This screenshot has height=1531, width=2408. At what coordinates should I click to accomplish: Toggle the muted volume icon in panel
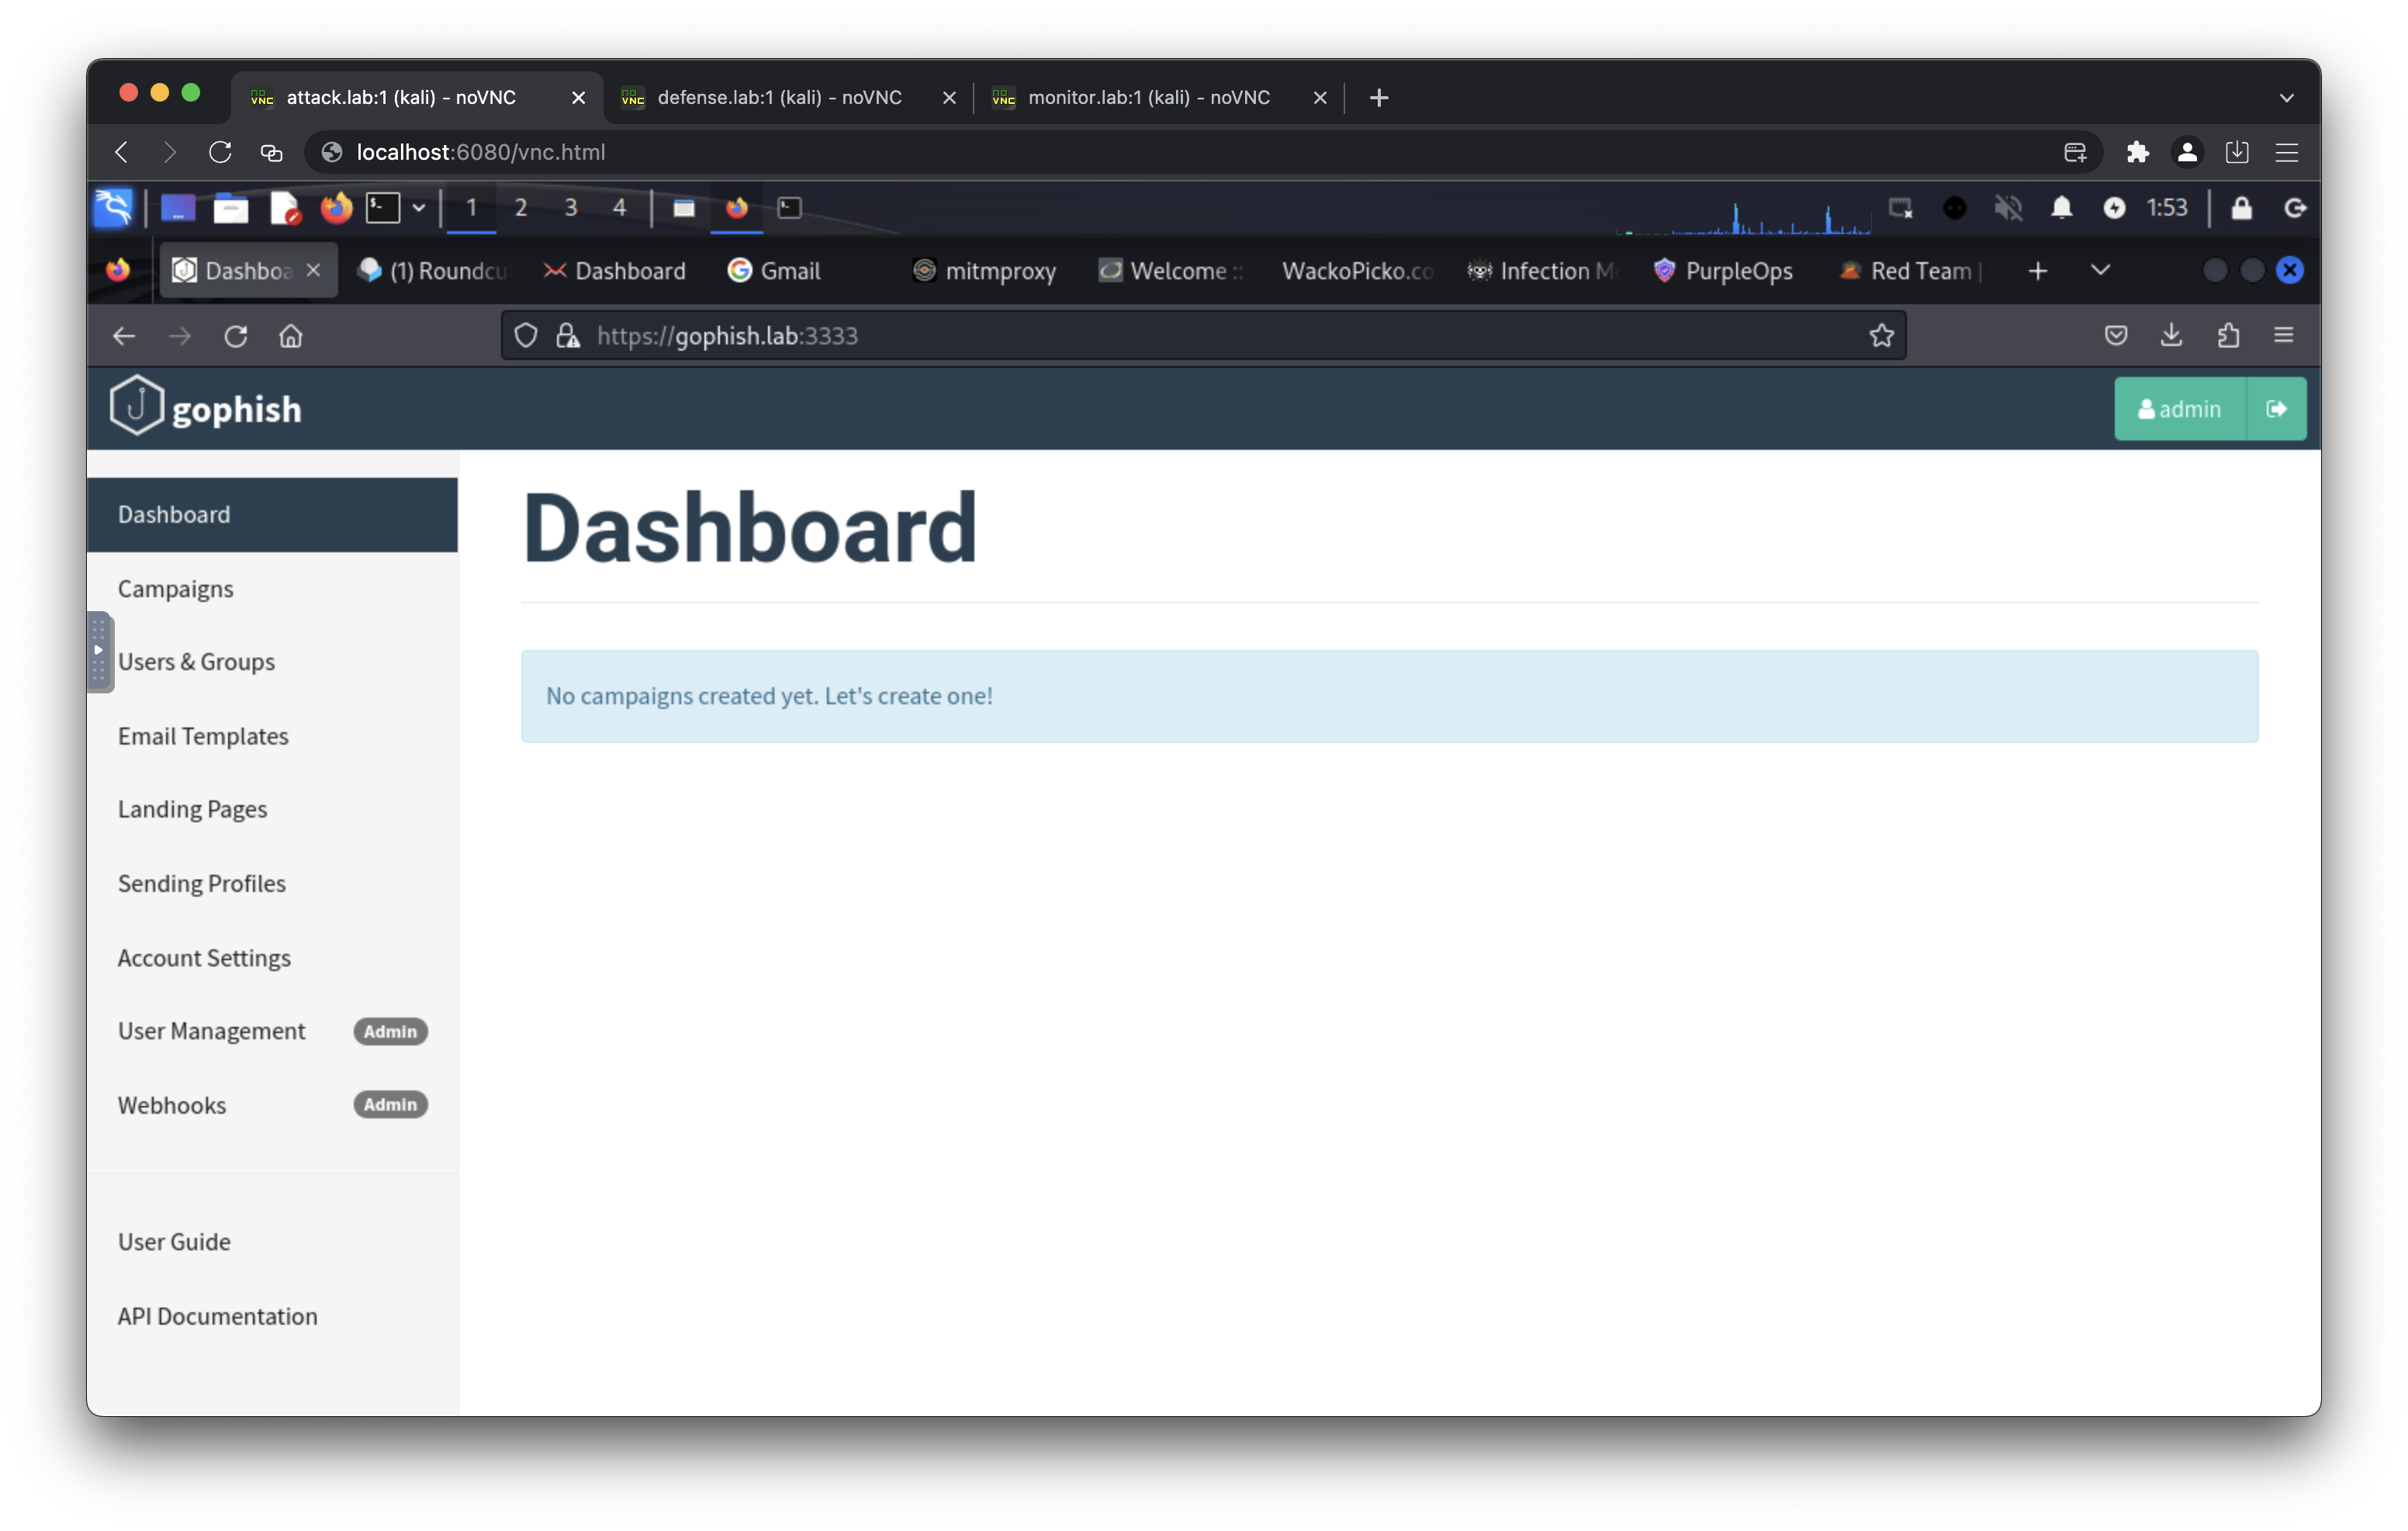point(2008,208)
